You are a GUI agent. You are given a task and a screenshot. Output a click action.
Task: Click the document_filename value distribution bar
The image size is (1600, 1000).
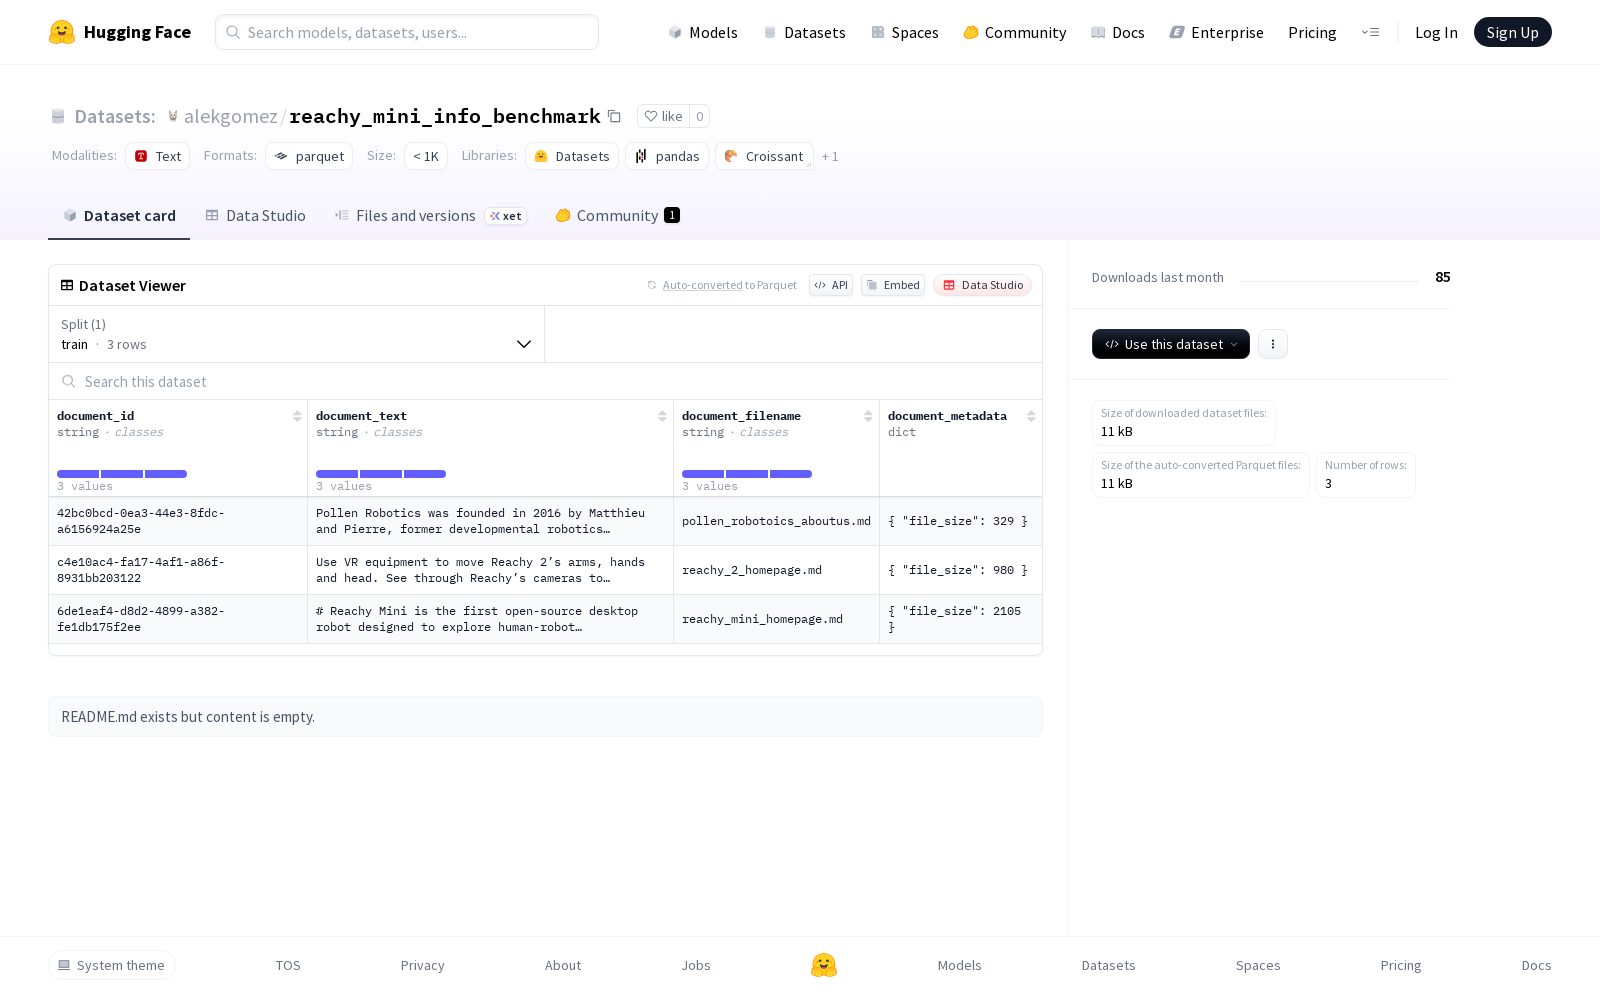[x=747, y=474]
